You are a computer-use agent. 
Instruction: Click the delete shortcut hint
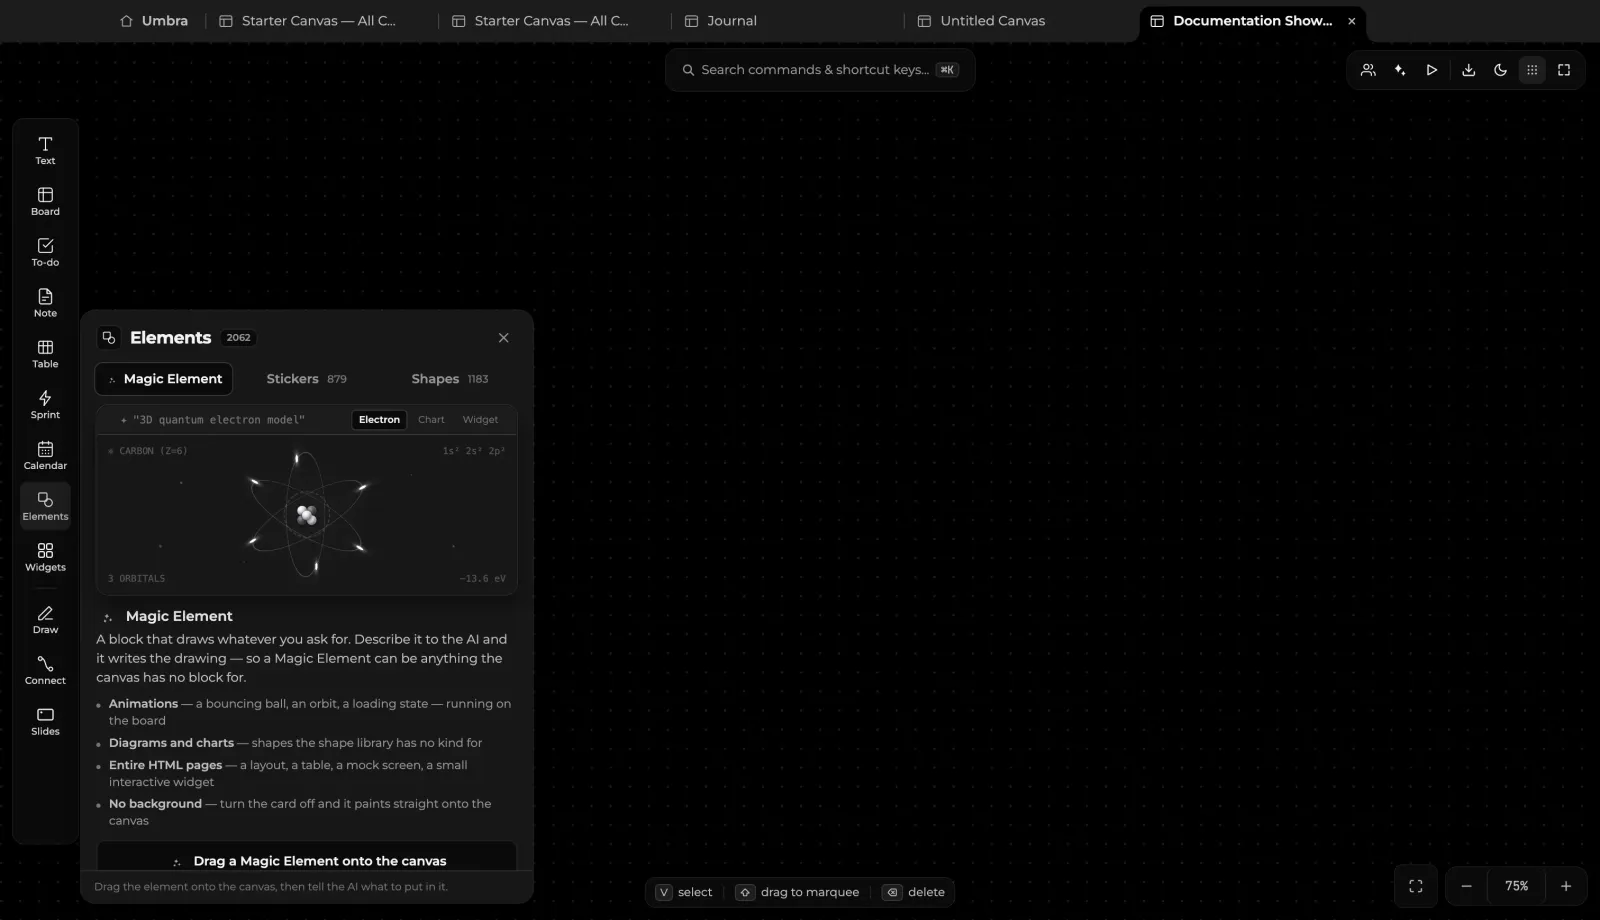point(914,892)
